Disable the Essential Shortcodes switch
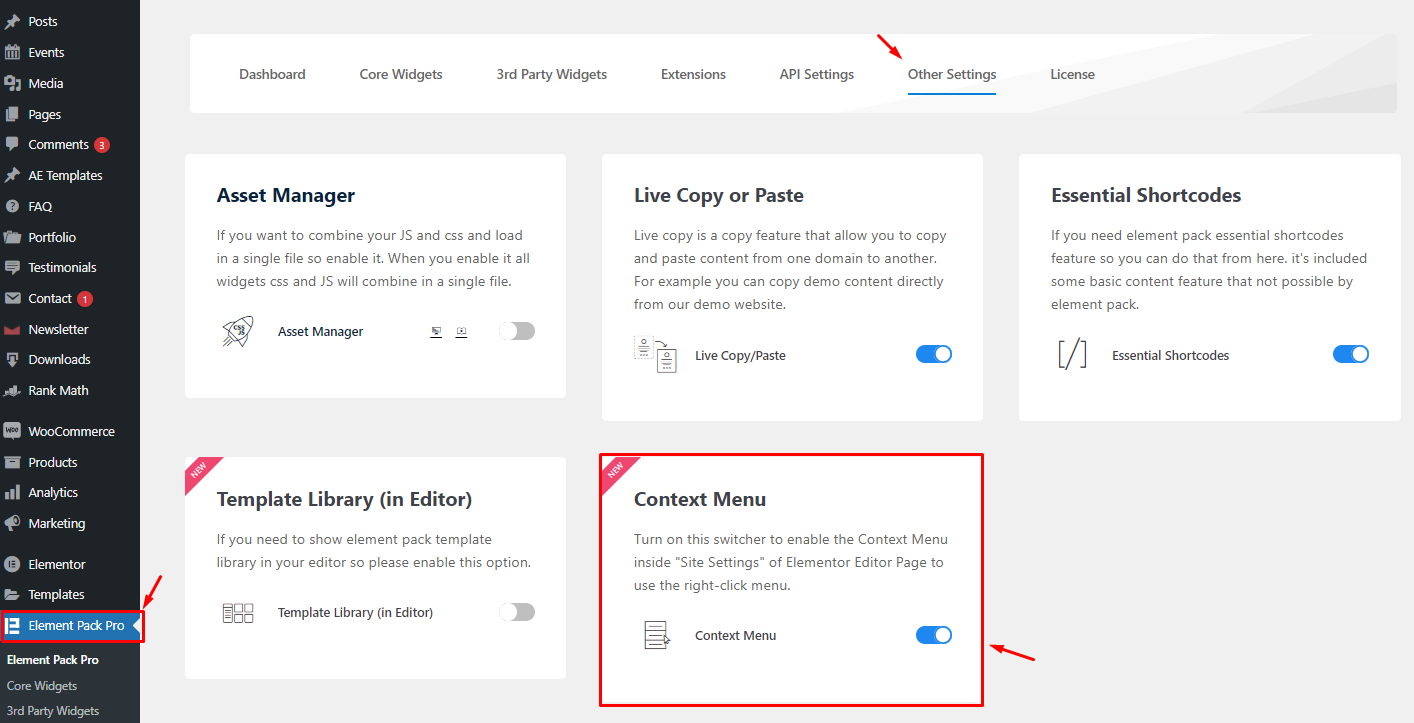The width and height of the screenshot is (1414, 723). [1351, 354]
